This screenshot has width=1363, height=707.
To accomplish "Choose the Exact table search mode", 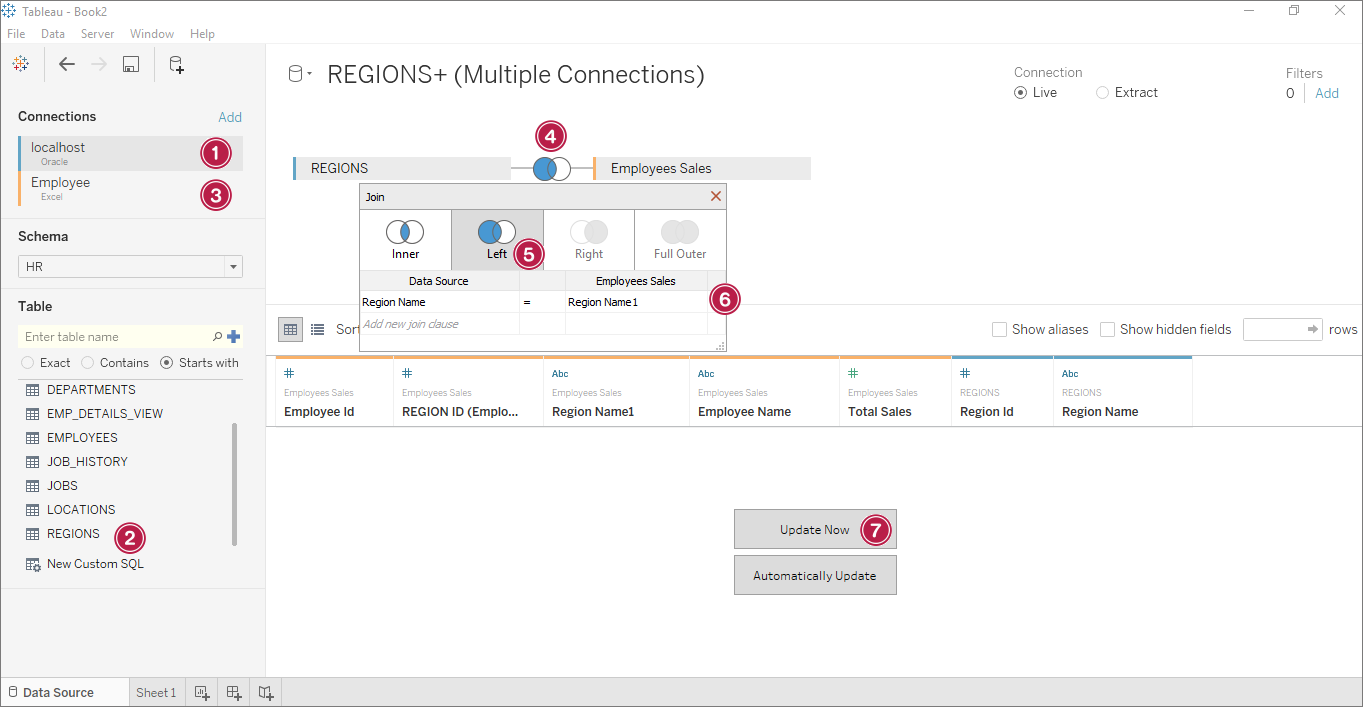I will coord(28,363).
